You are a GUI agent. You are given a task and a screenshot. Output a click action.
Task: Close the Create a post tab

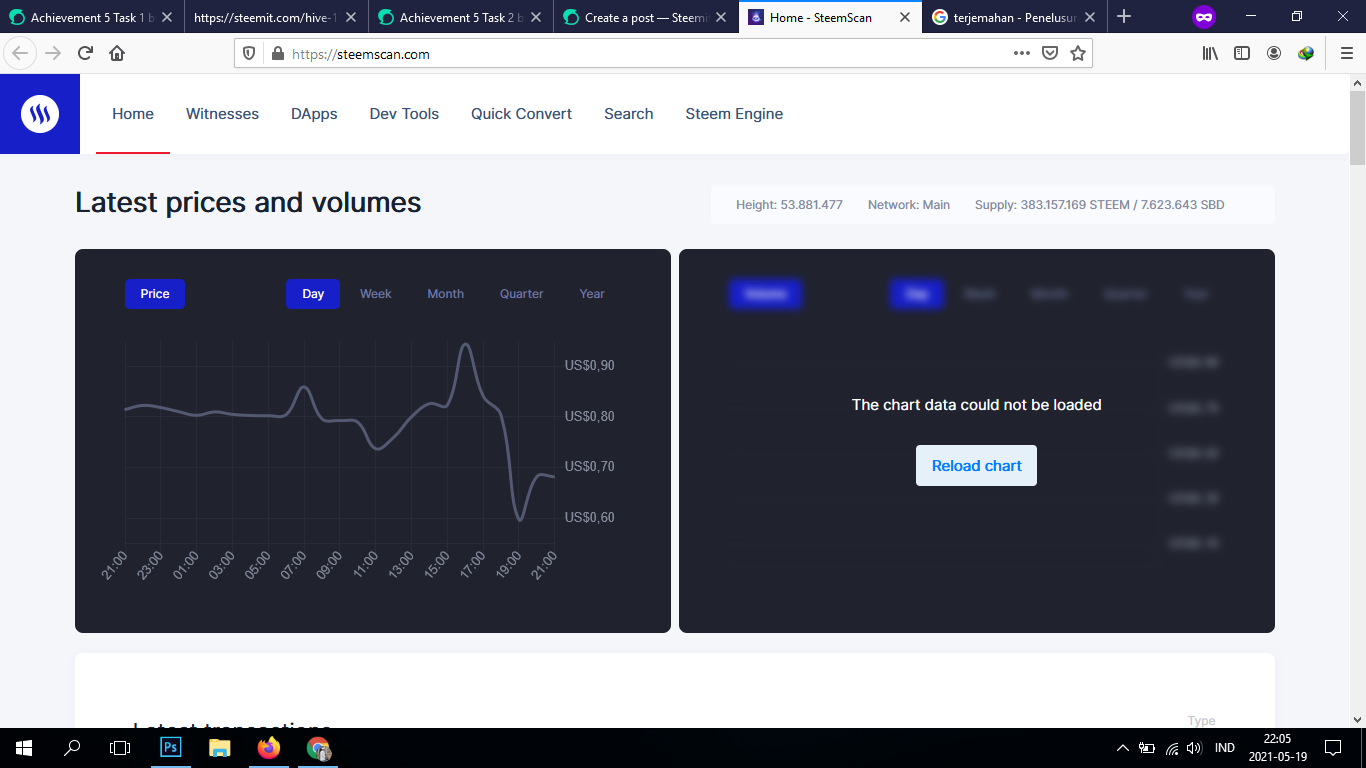[720, 17]
